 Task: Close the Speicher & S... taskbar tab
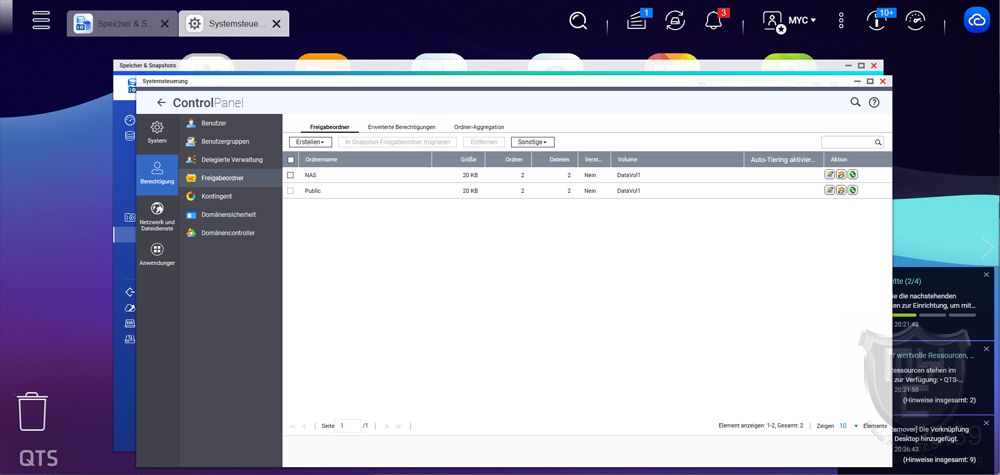(x=165, y=24)
